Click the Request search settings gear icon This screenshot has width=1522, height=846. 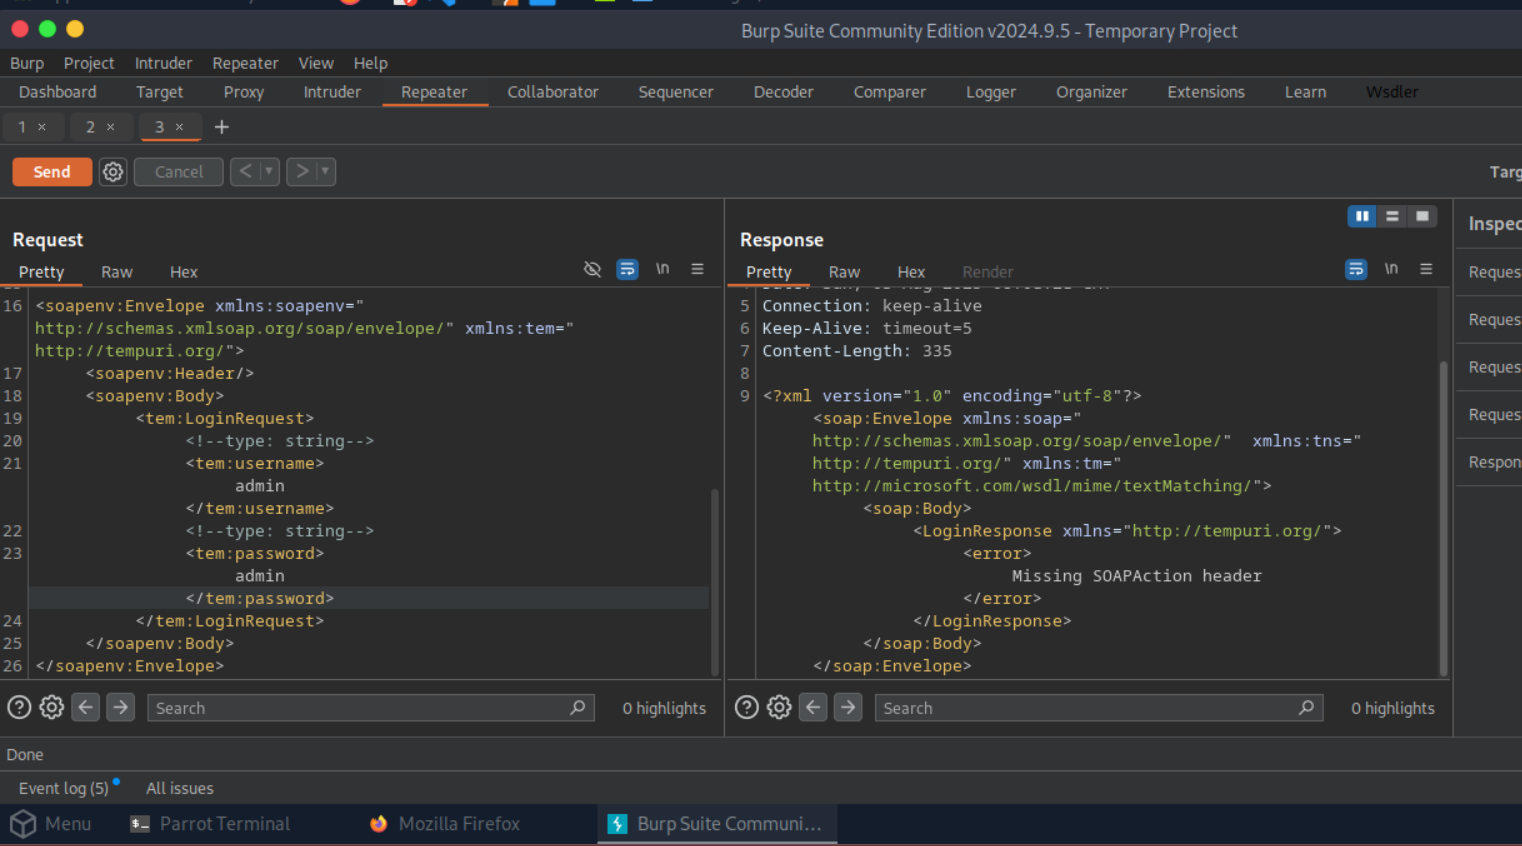click(52, 708)
